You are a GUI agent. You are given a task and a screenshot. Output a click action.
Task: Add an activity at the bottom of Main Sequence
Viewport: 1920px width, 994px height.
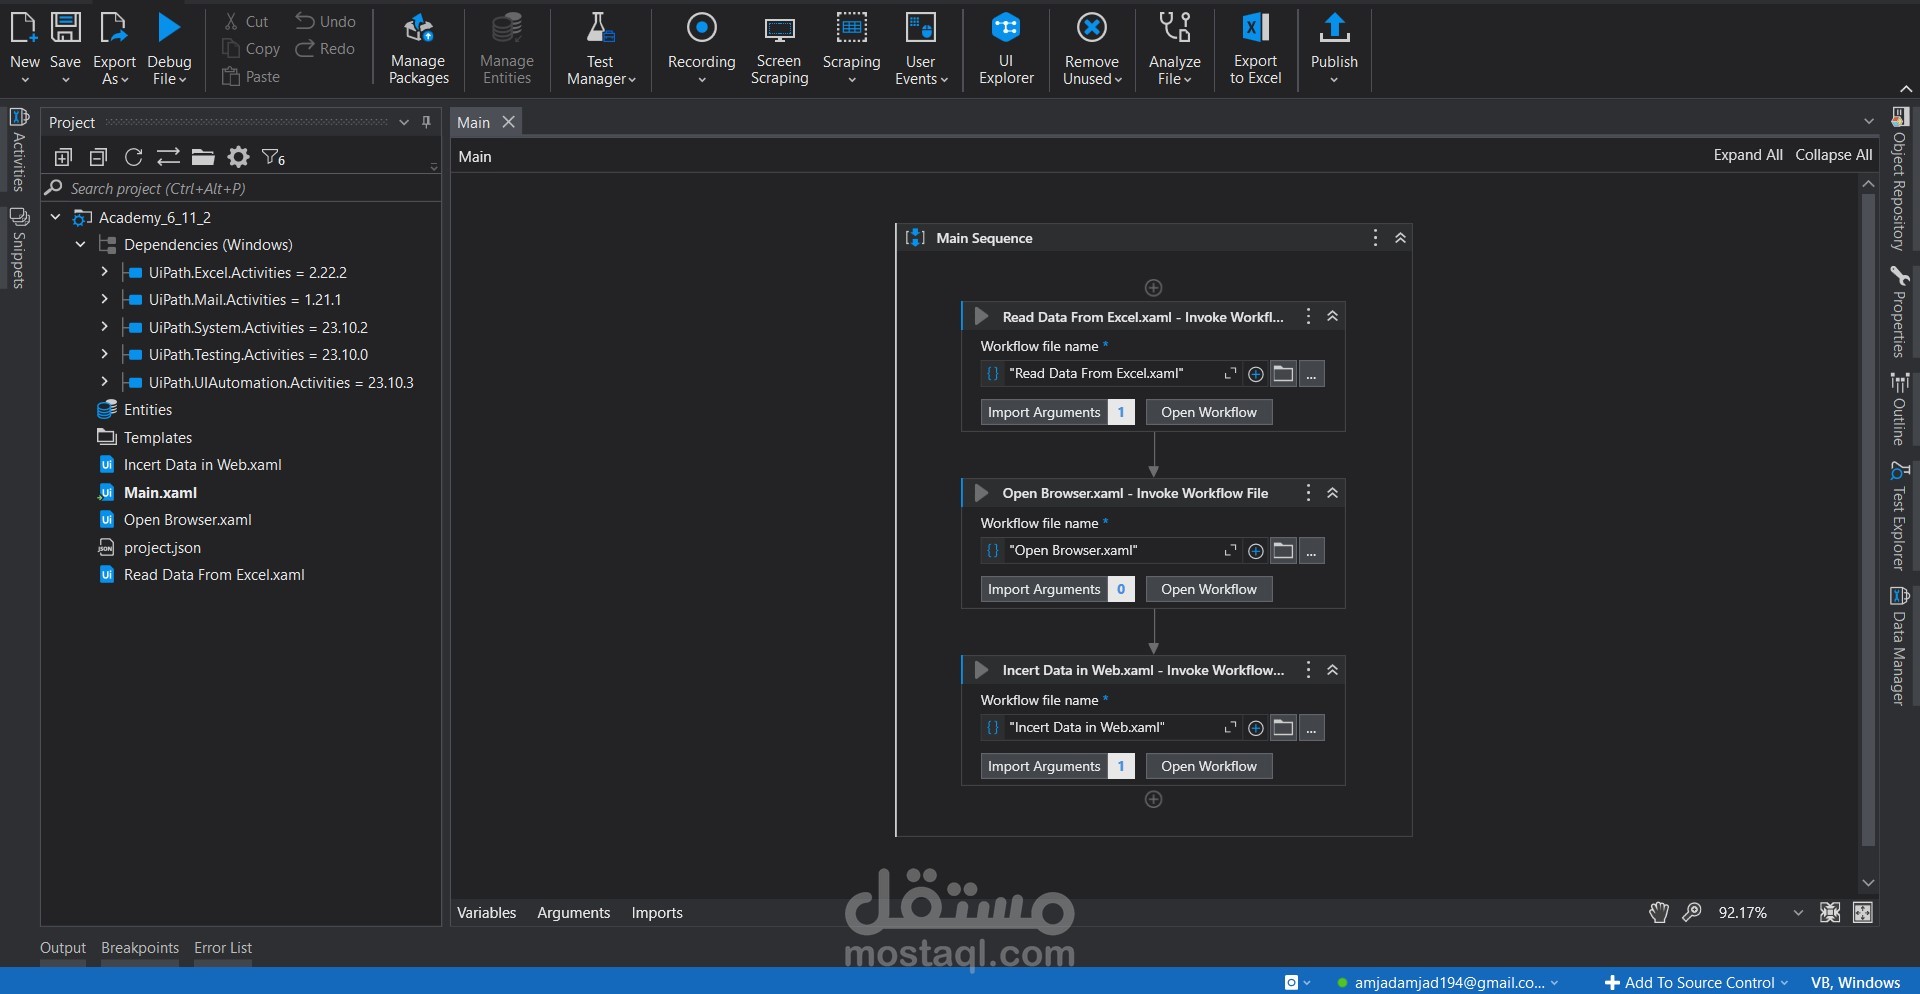pos(1153,799)
